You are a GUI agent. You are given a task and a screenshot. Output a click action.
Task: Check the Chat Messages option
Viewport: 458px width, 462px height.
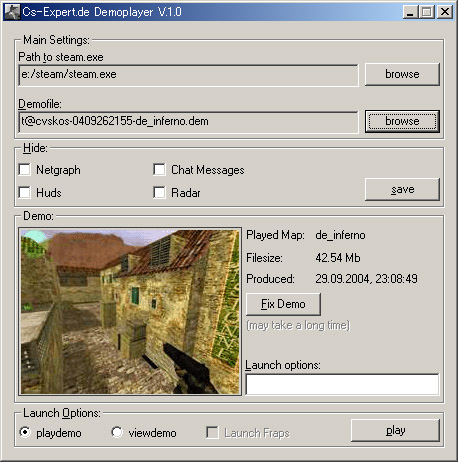159,169
